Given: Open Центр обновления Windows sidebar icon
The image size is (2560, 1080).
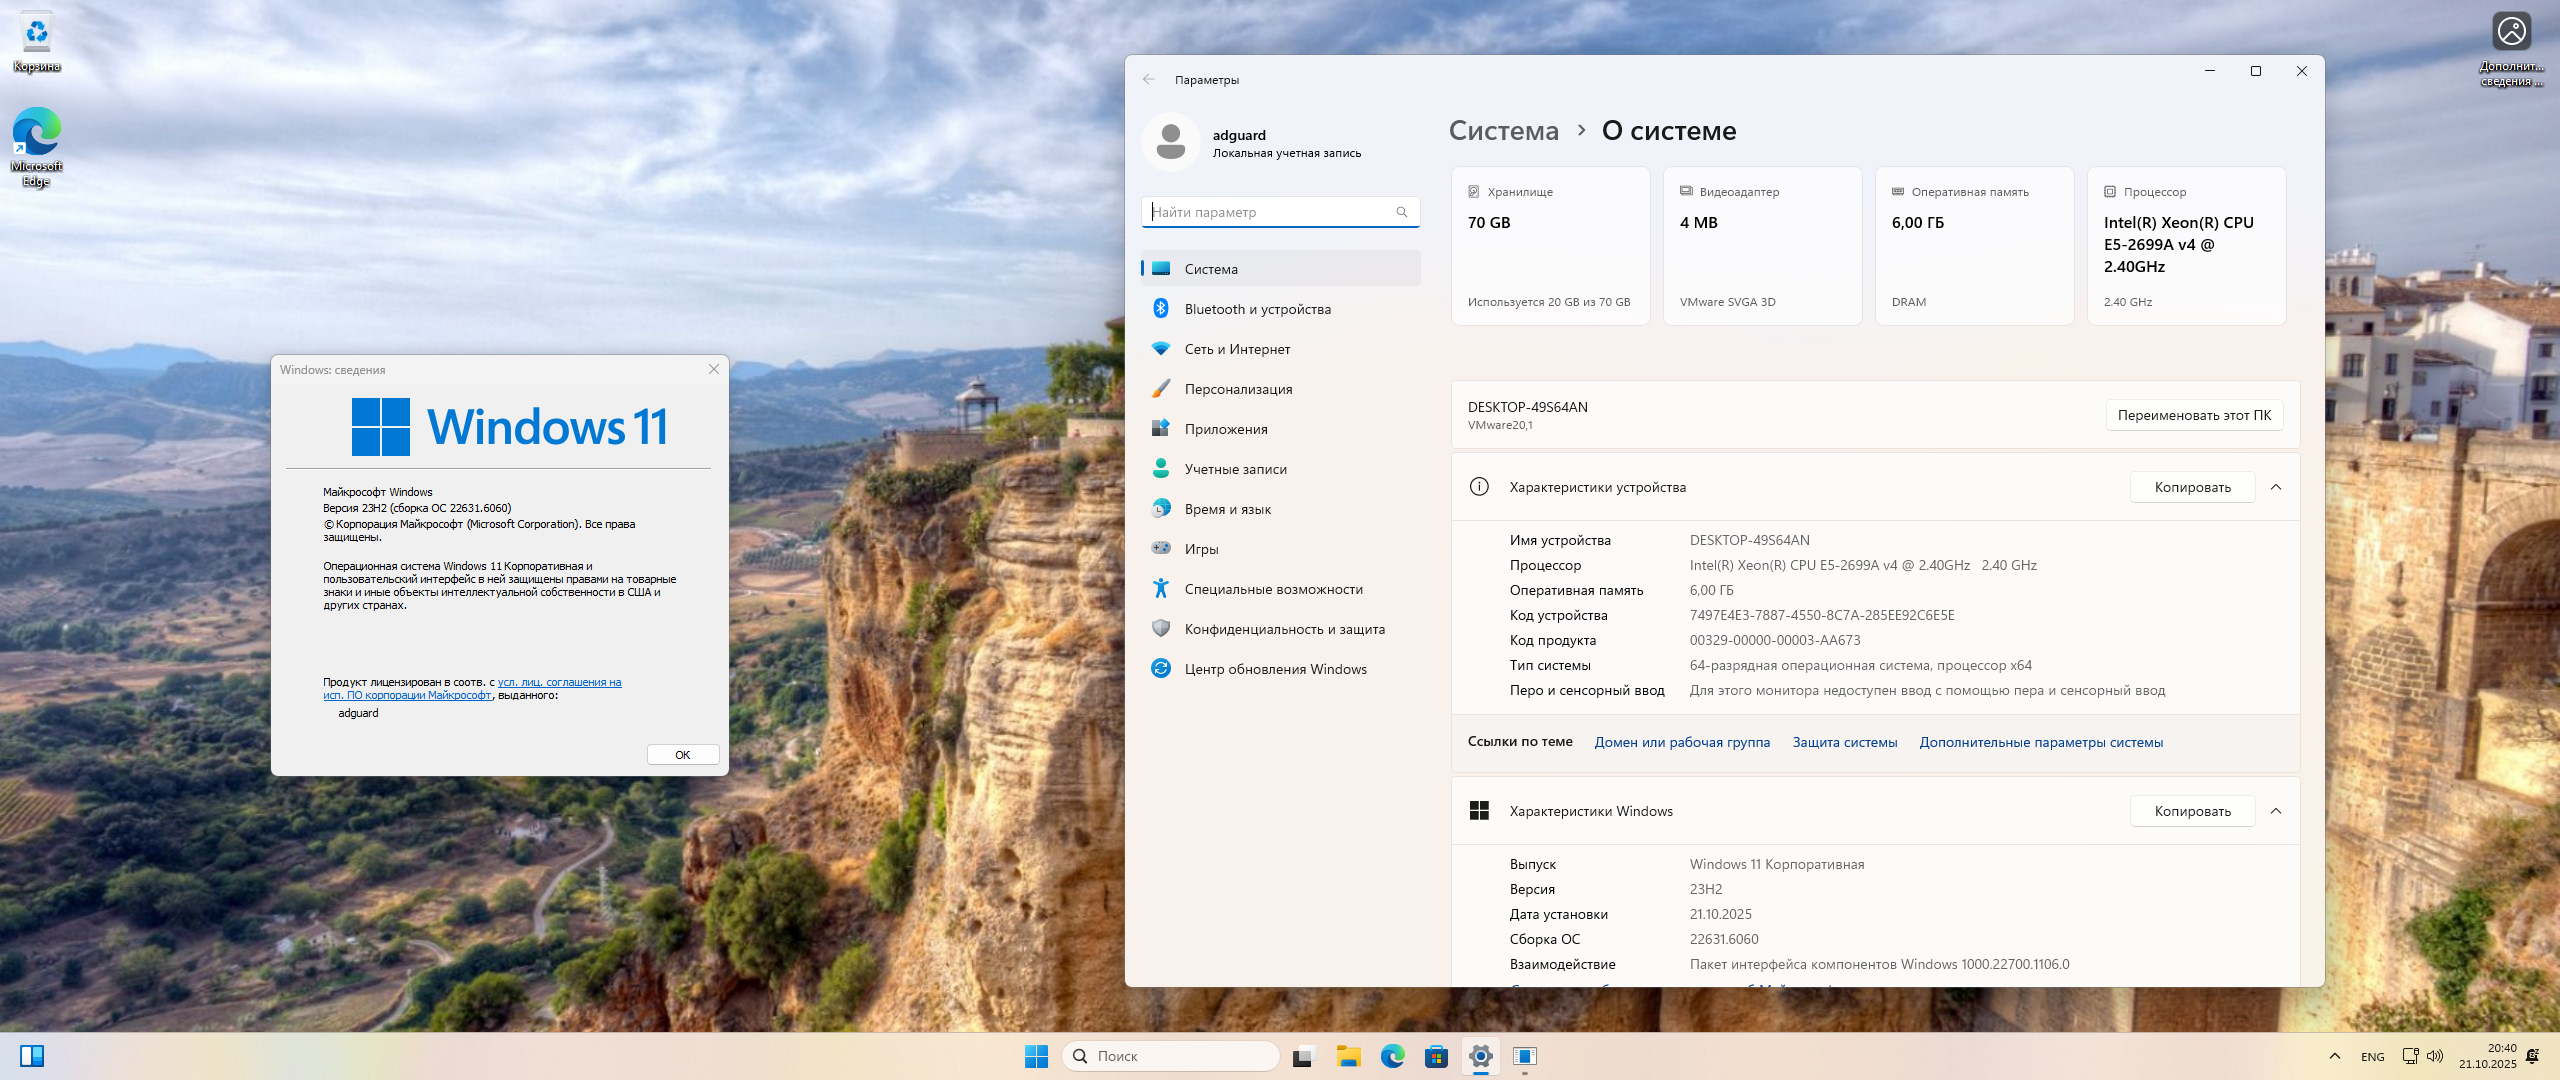Looking at the screenshot, I should pos(1160,669).
